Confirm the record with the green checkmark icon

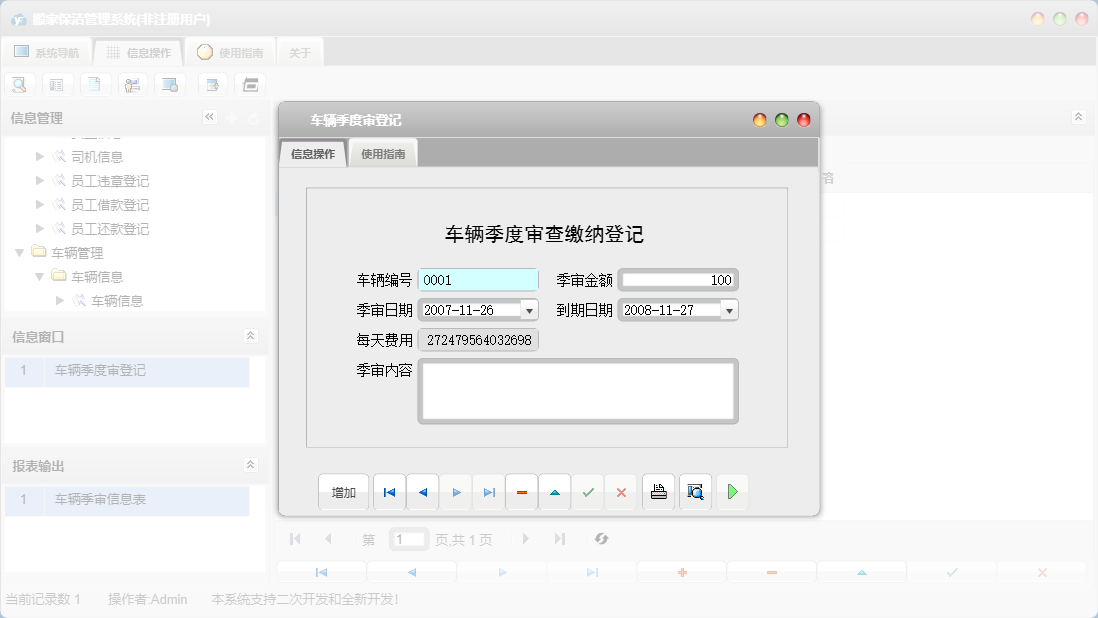(x=588, y=491)
